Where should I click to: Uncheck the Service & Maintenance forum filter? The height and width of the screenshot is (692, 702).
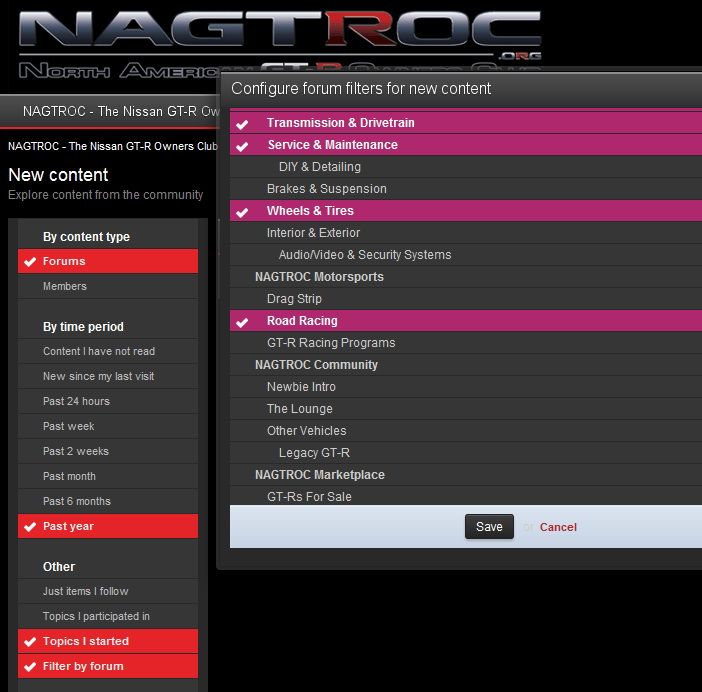(466, 145)
